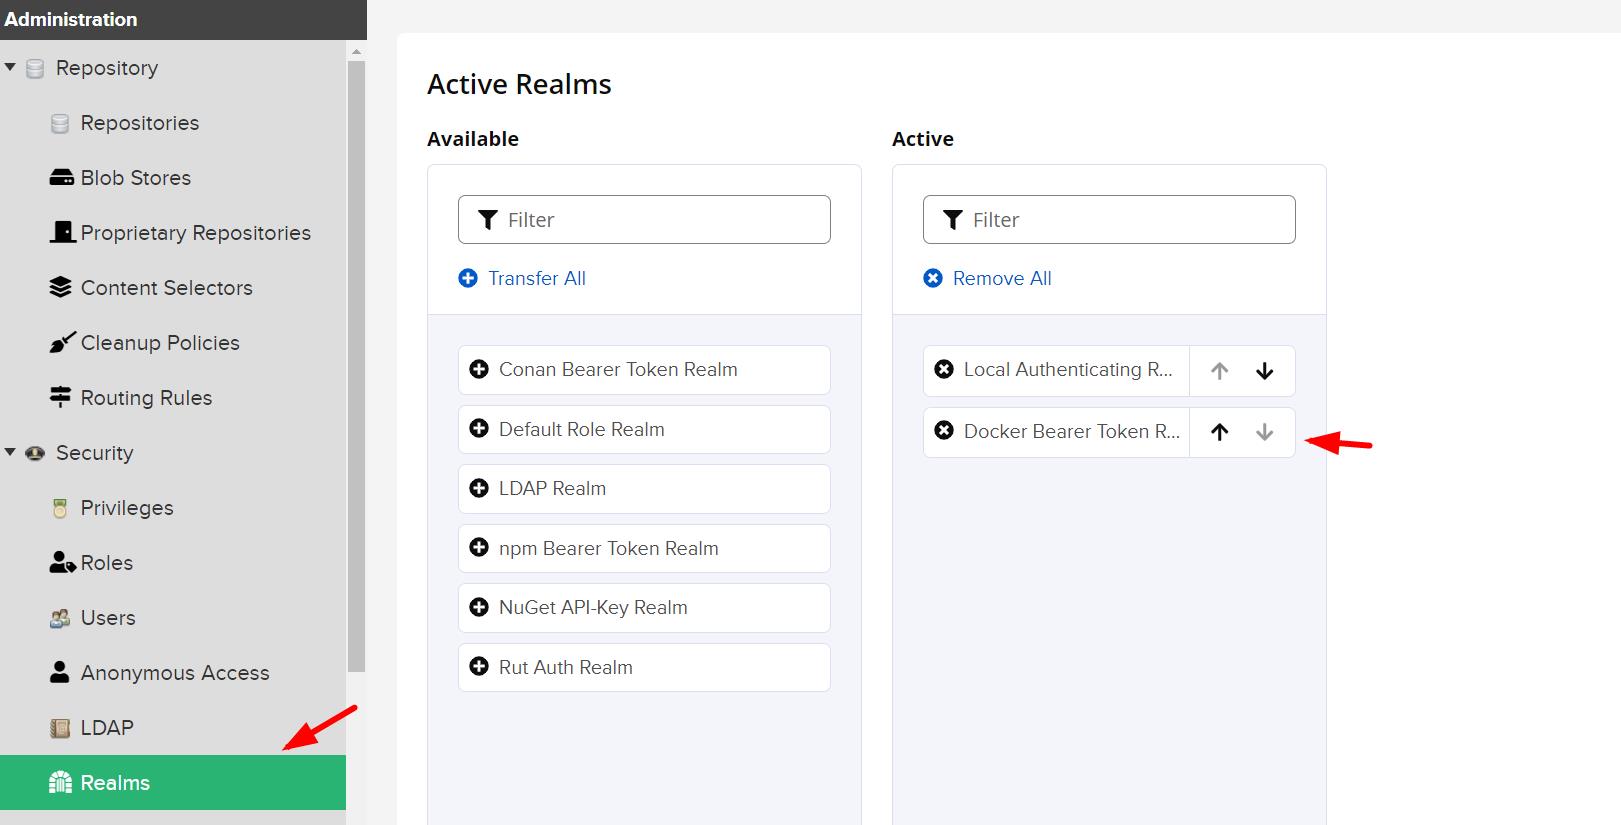The image size is (1621, 825).
Task: Move Local Authenticating Realm down
Action: click(x=1265, y=371)
